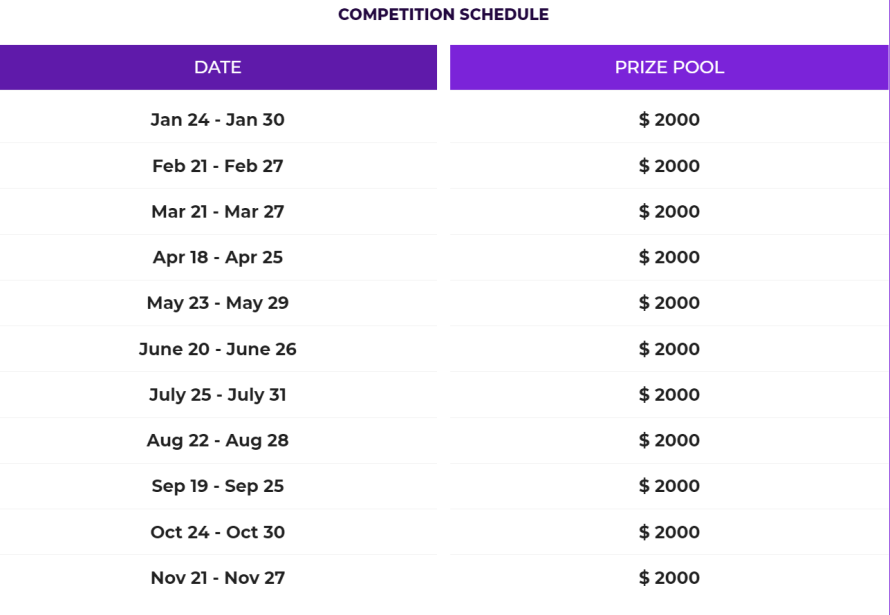Click the April $ 2000 prize amount

(669, 257)
